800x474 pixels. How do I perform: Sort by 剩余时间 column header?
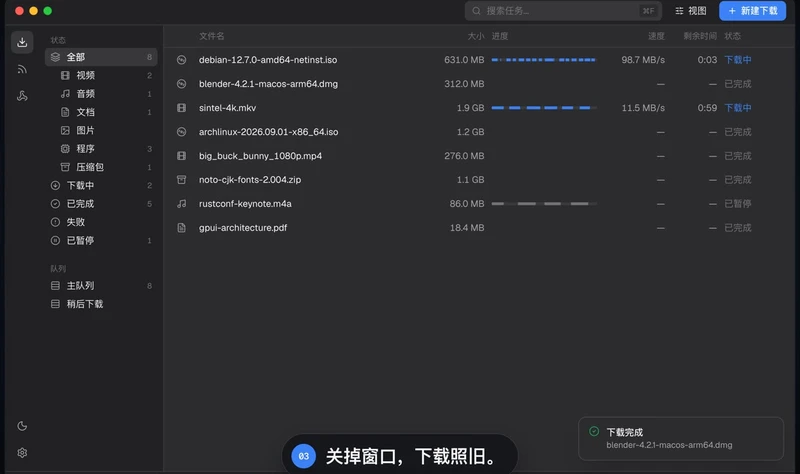coord(700,36)
